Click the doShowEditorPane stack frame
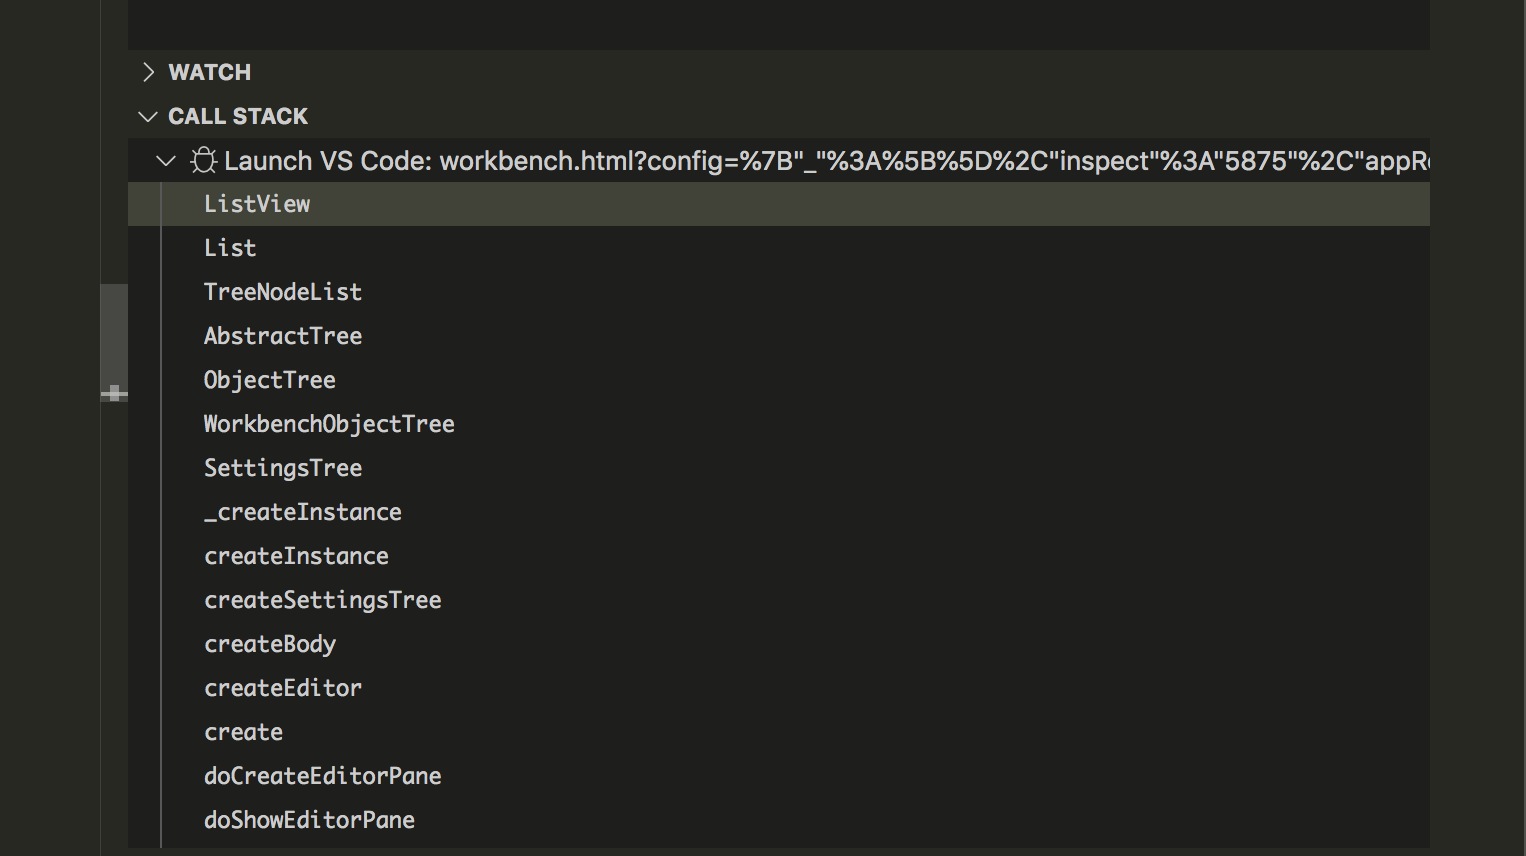The height and width of the screenshot is (856, 1526). pos(309,819)
